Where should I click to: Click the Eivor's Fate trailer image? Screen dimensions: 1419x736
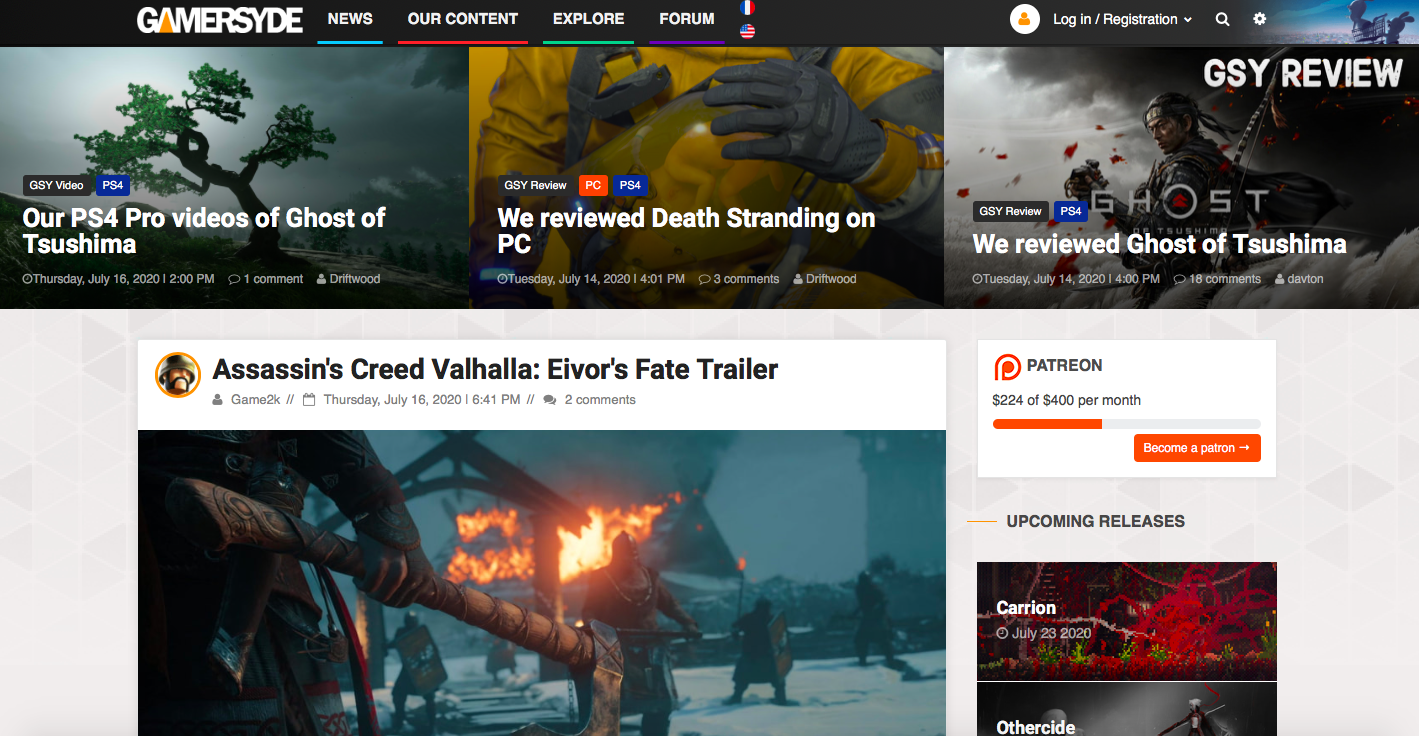point(542,583)
